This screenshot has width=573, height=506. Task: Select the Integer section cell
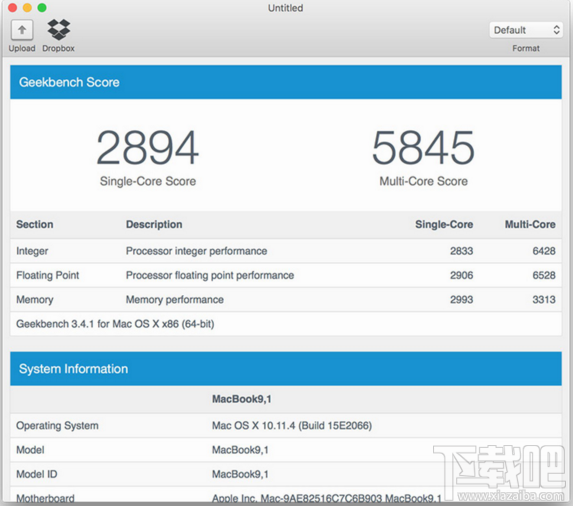(x=32, y=251)
